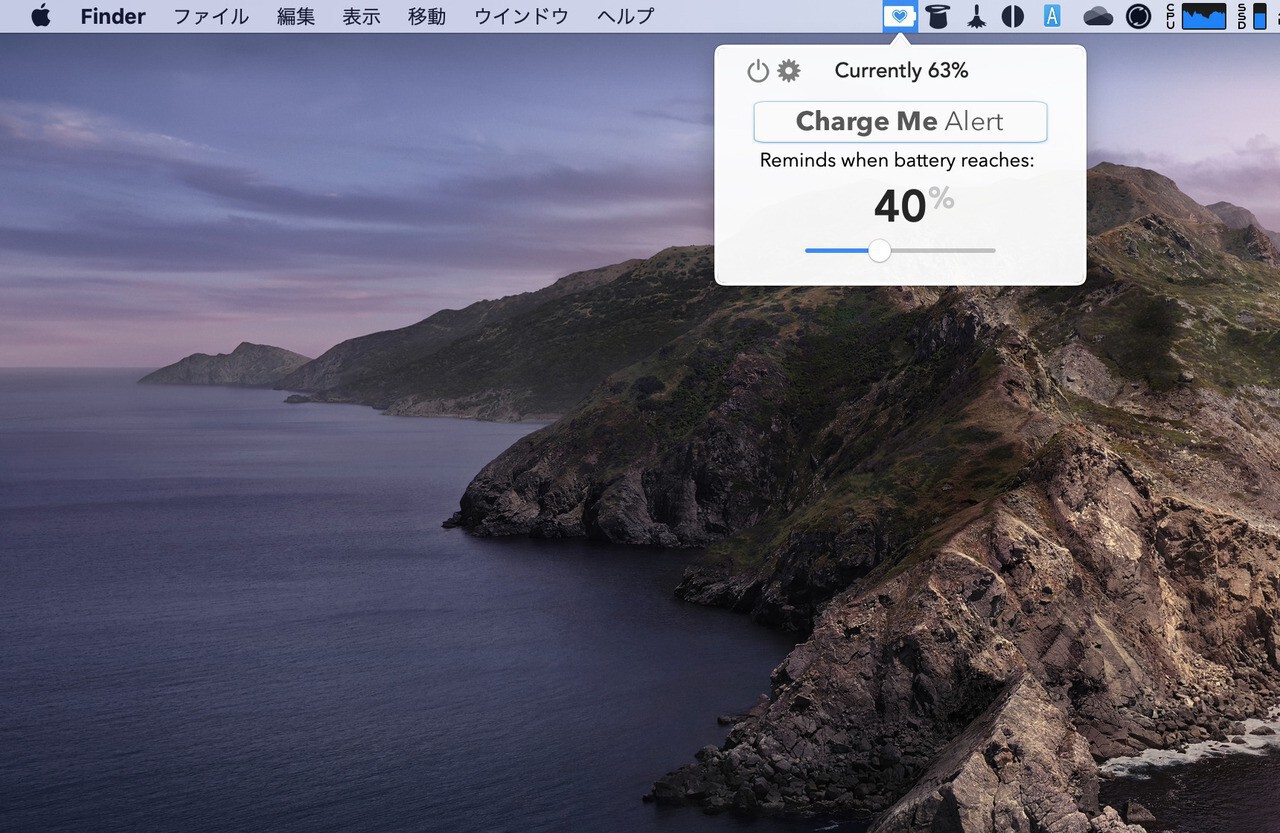
Task: Open settings via the gear icon
Action: coord(789,71)
